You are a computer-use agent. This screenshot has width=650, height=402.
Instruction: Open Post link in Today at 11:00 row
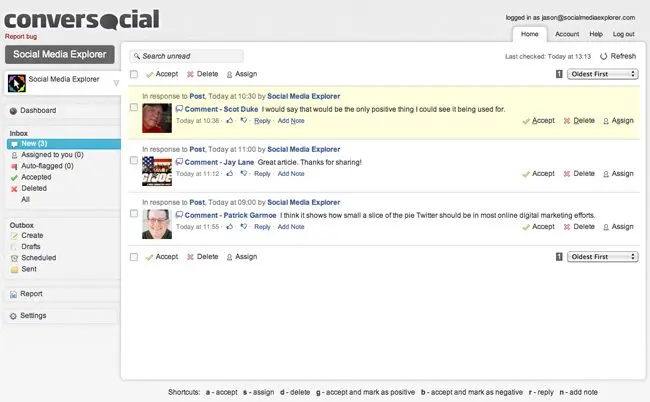pos(197,149)
